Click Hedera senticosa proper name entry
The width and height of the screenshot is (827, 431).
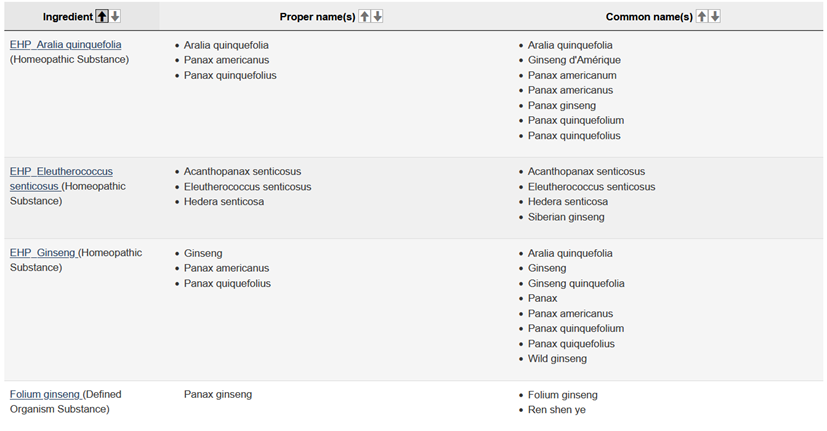pyautogui.click(x=224, y=202)
